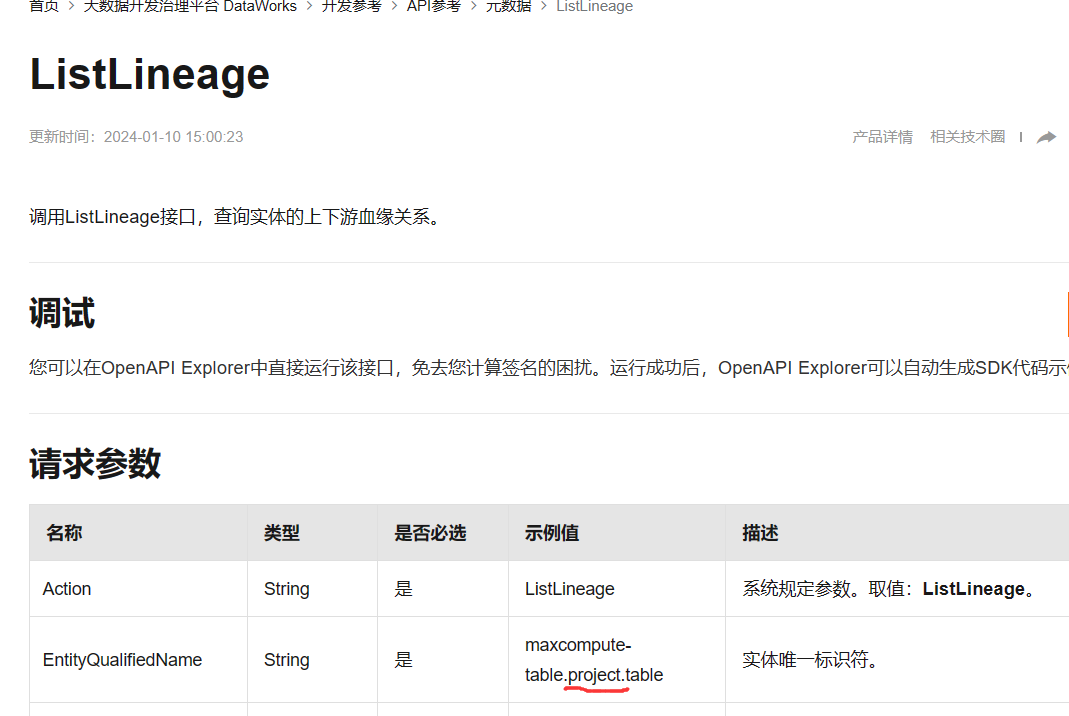The height and width of the screenshot is (716, 1069).
Task: Open the 相关技术圈 link
Action: 967,137
